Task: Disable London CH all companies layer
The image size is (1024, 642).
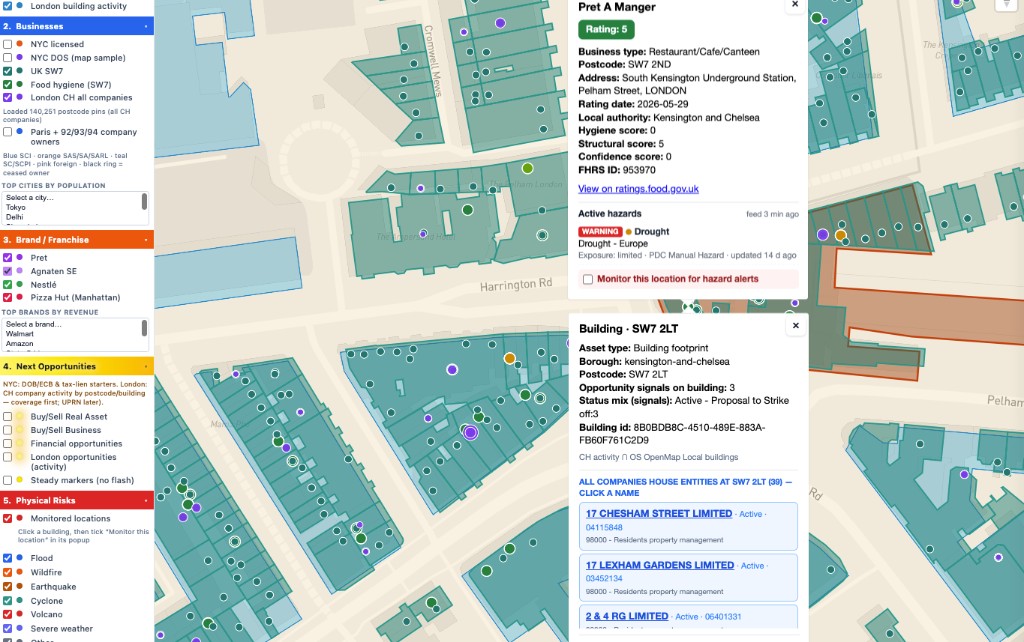Action: (7, 97)
